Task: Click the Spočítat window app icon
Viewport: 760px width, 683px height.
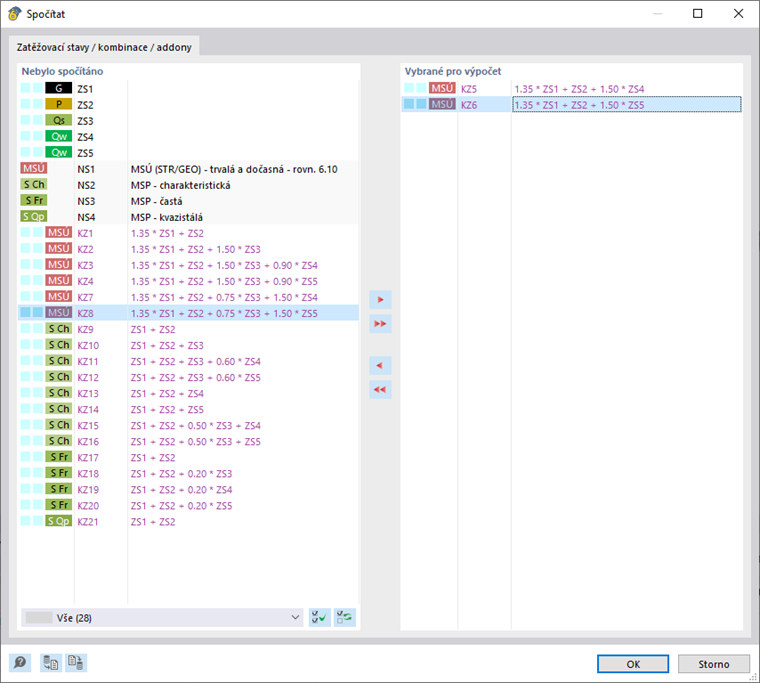Action: 15,14
